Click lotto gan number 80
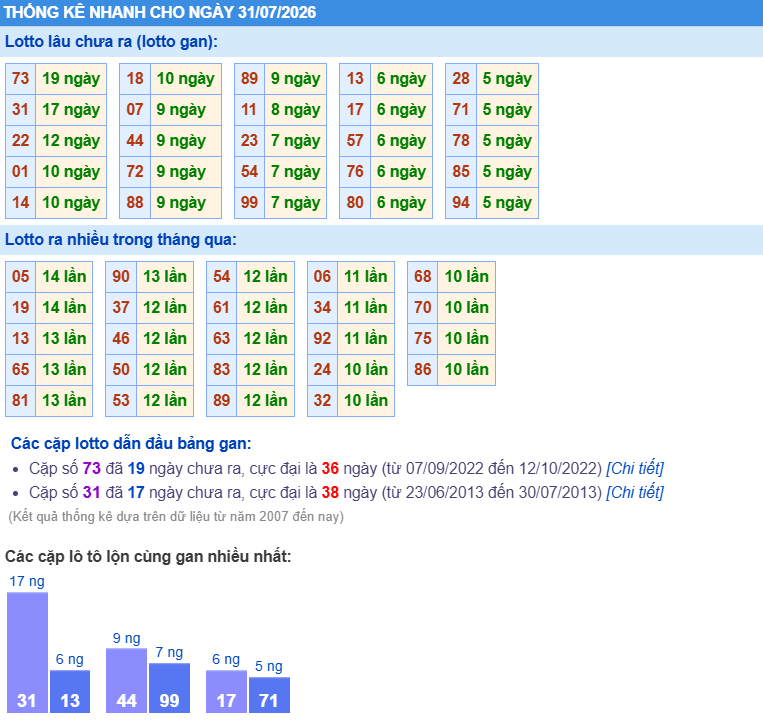Screen dimensions: 763x720 355,203
